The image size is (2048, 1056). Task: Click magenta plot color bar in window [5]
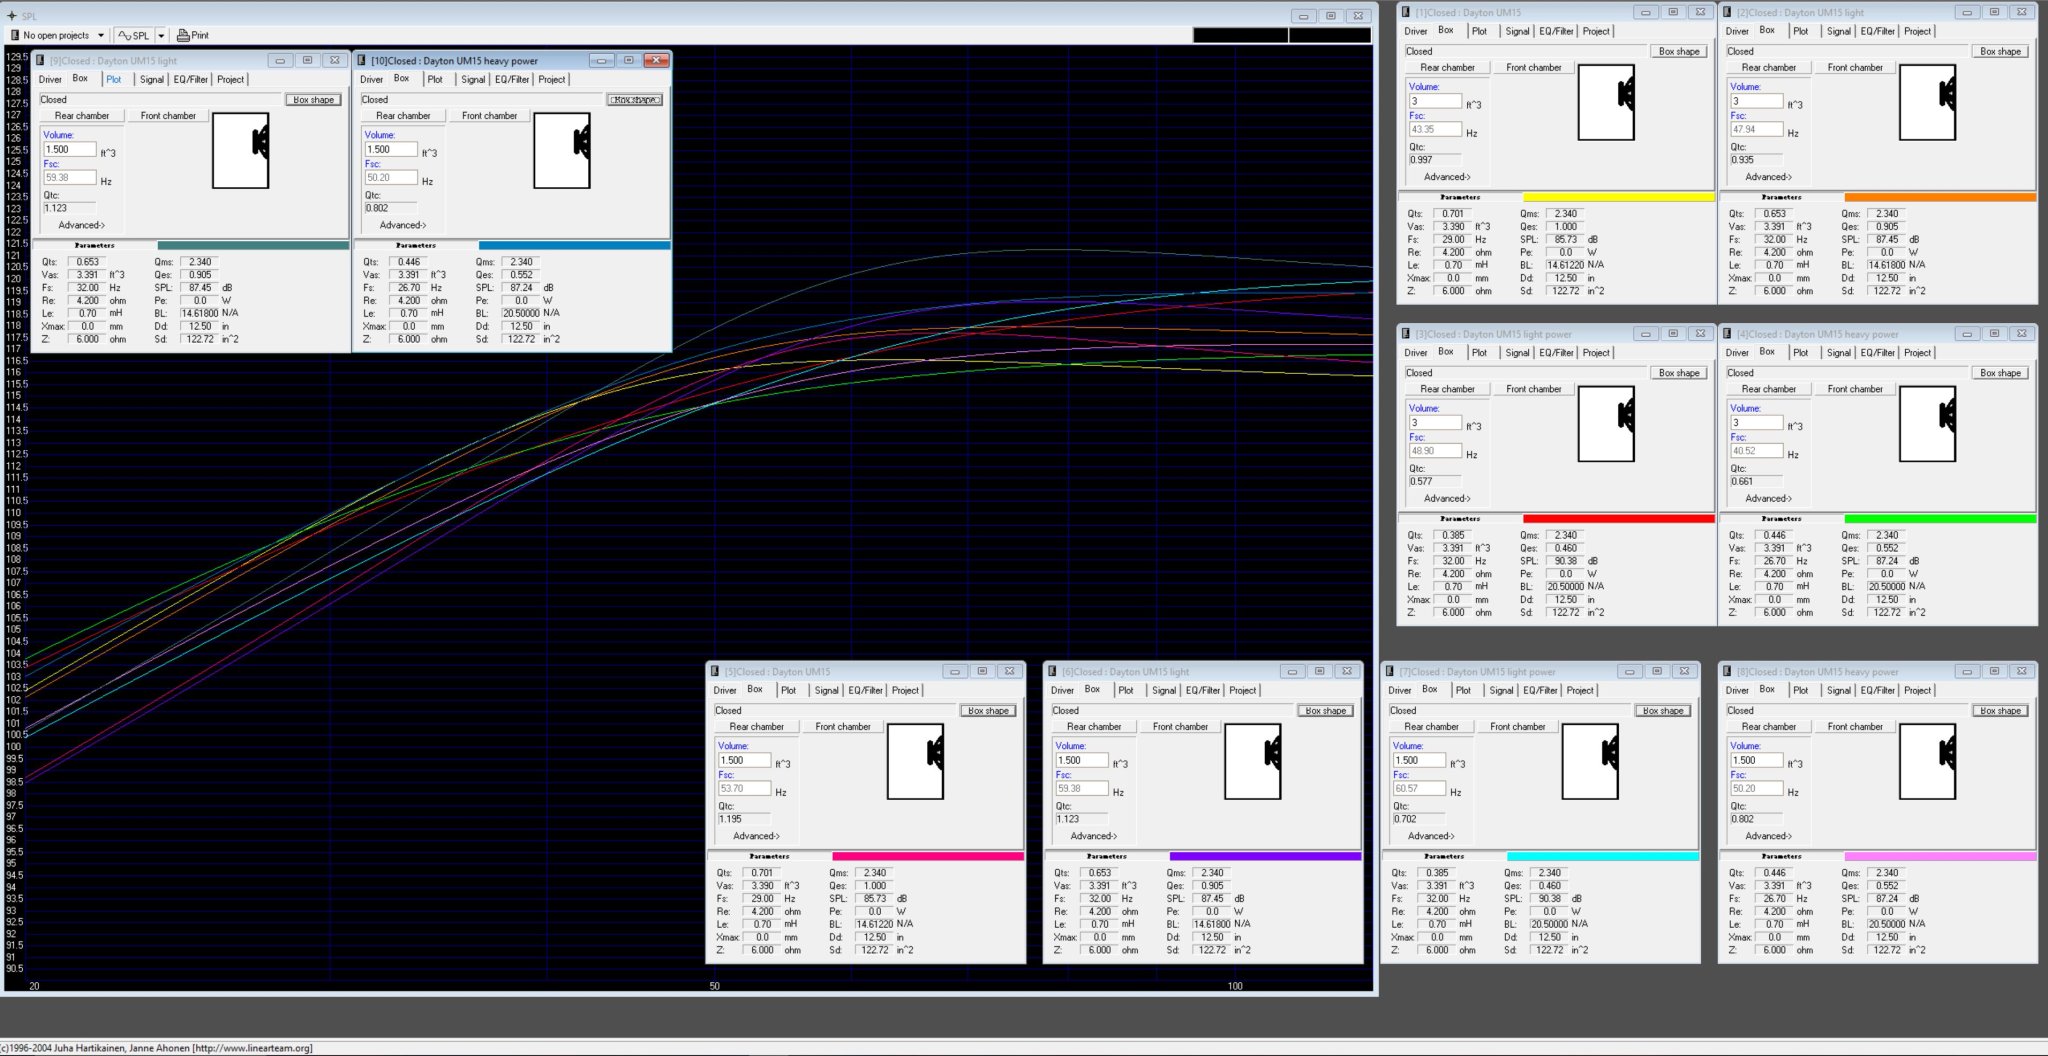tap(928, 856)
